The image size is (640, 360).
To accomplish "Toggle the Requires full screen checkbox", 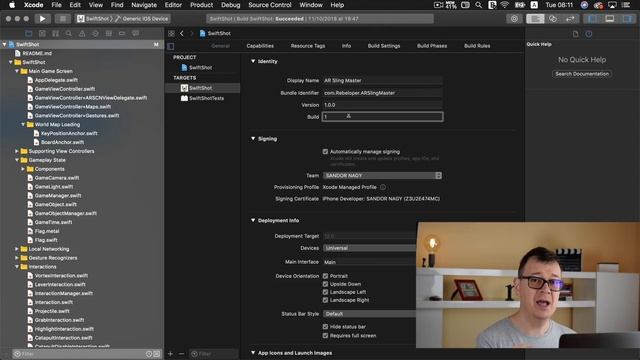I will [325, 336].
